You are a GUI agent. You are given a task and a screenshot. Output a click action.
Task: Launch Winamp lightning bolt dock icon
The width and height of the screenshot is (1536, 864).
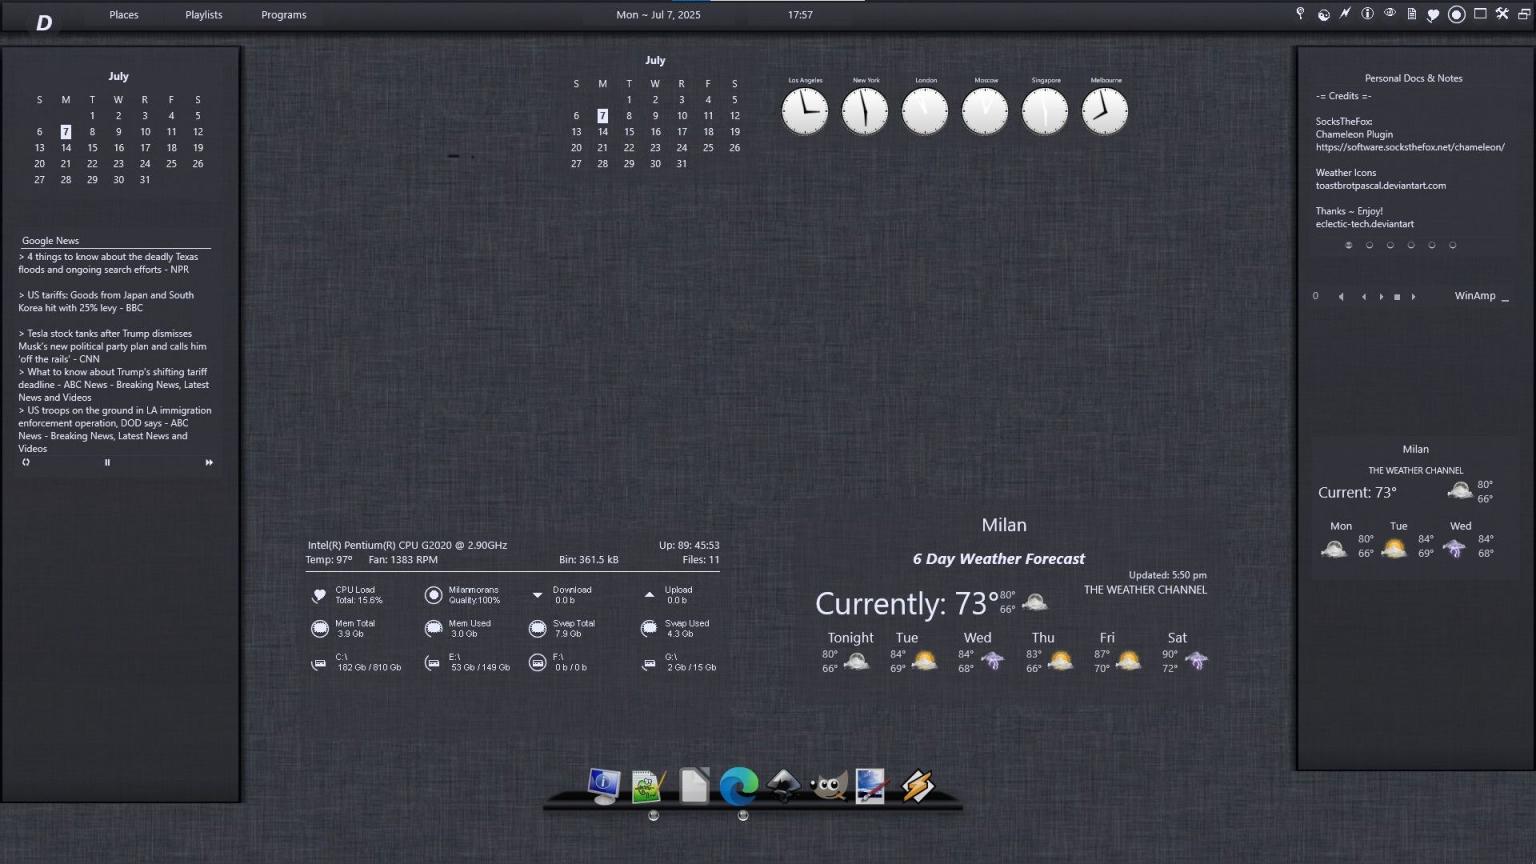point(917,786)
